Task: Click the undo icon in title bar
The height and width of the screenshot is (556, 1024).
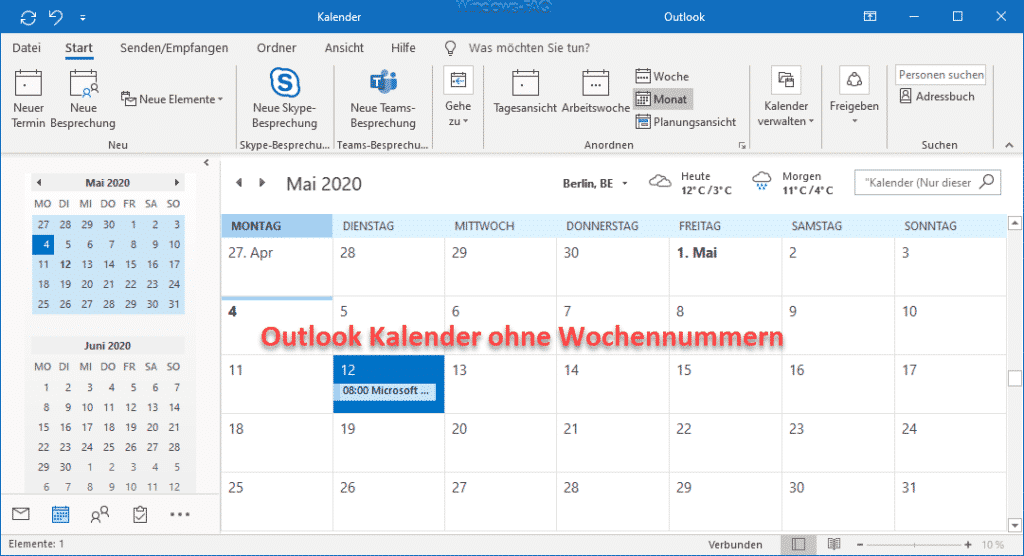Action: (x=56, y=17)
